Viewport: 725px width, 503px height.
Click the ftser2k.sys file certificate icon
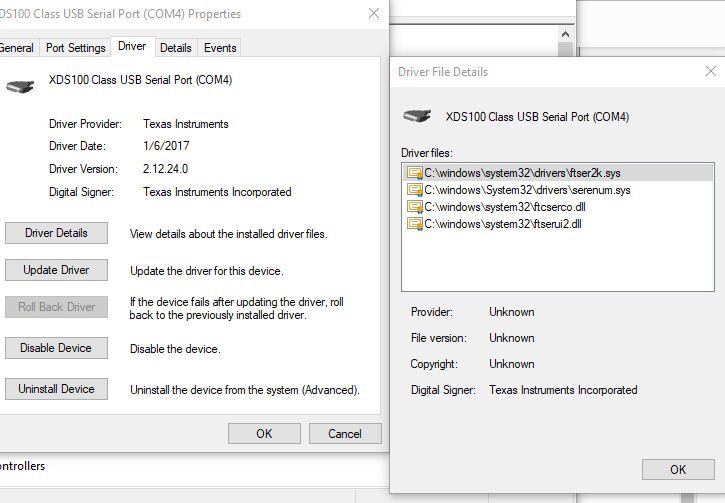click(x=415, y=173)
